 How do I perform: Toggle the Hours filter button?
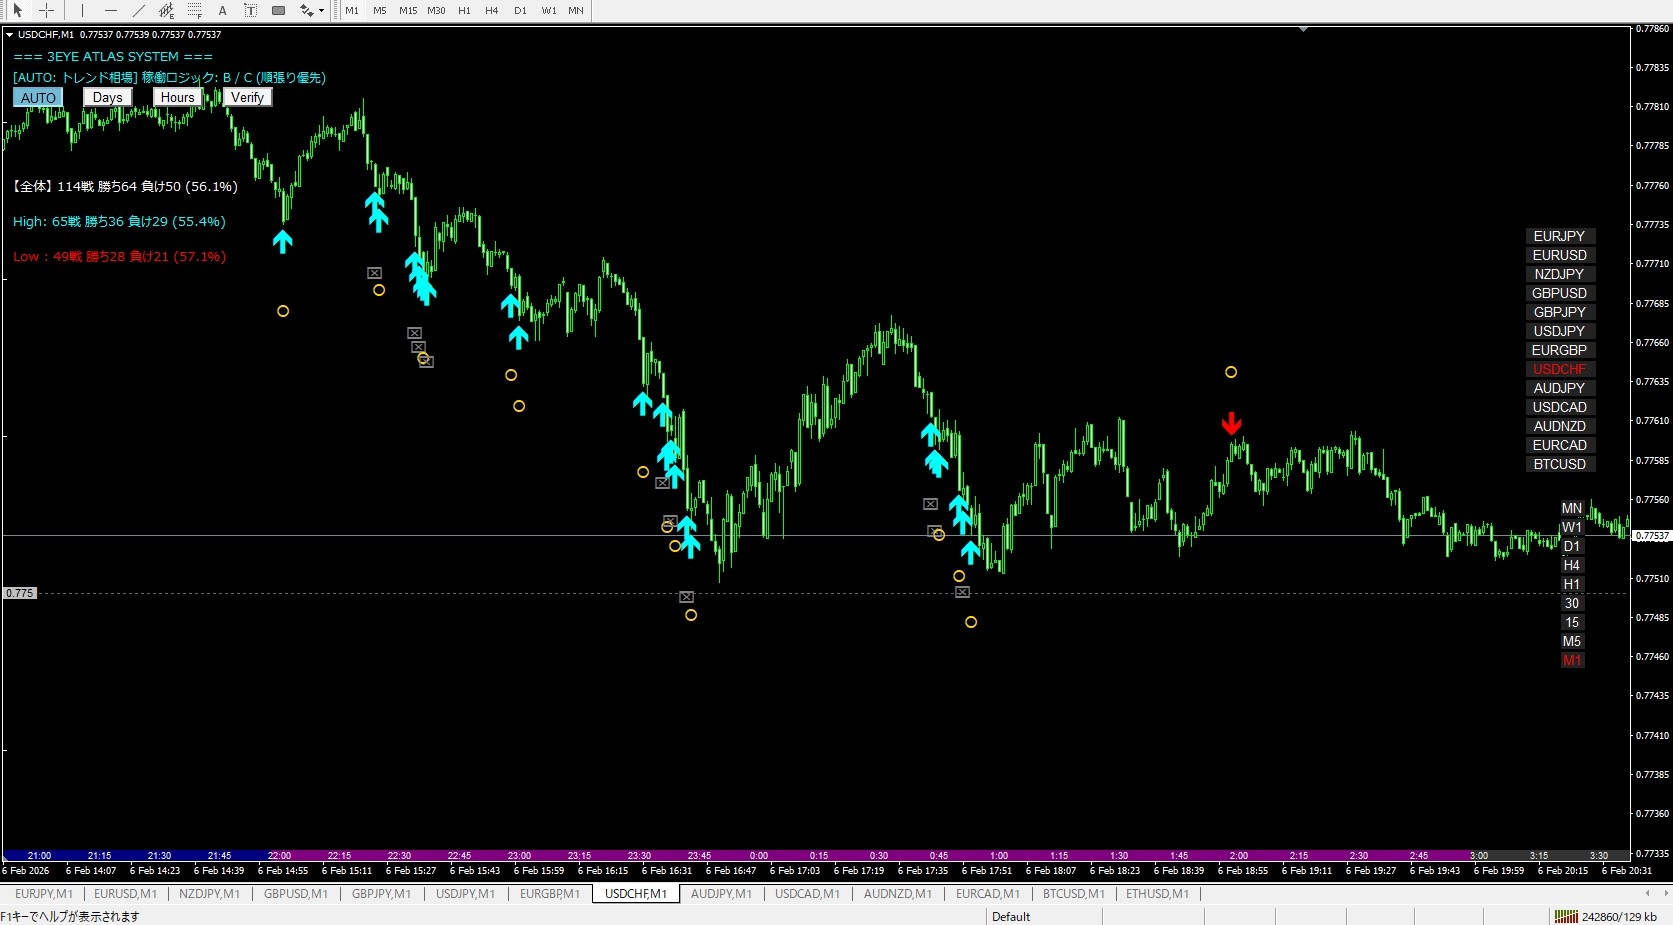pyautogui.click(x=177, y=97)
